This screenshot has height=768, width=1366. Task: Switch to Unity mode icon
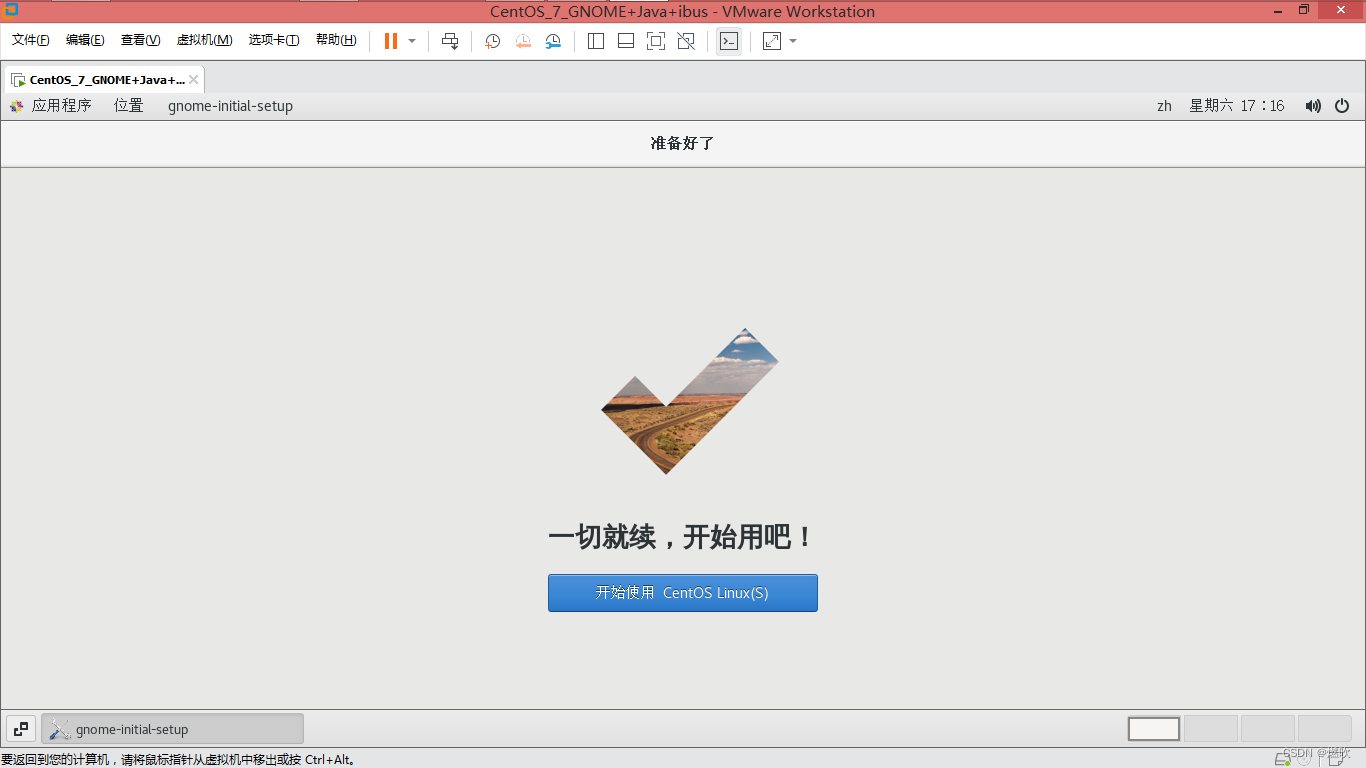point(686,41)
